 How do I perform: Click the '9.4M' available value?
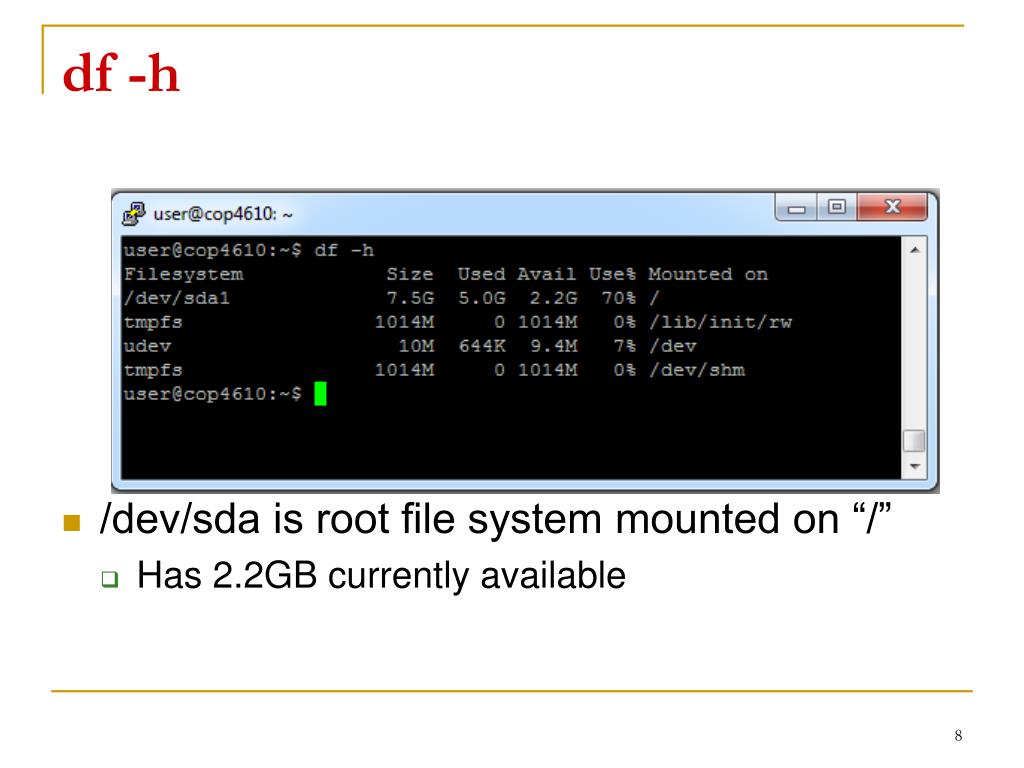[x=553, y=346]
